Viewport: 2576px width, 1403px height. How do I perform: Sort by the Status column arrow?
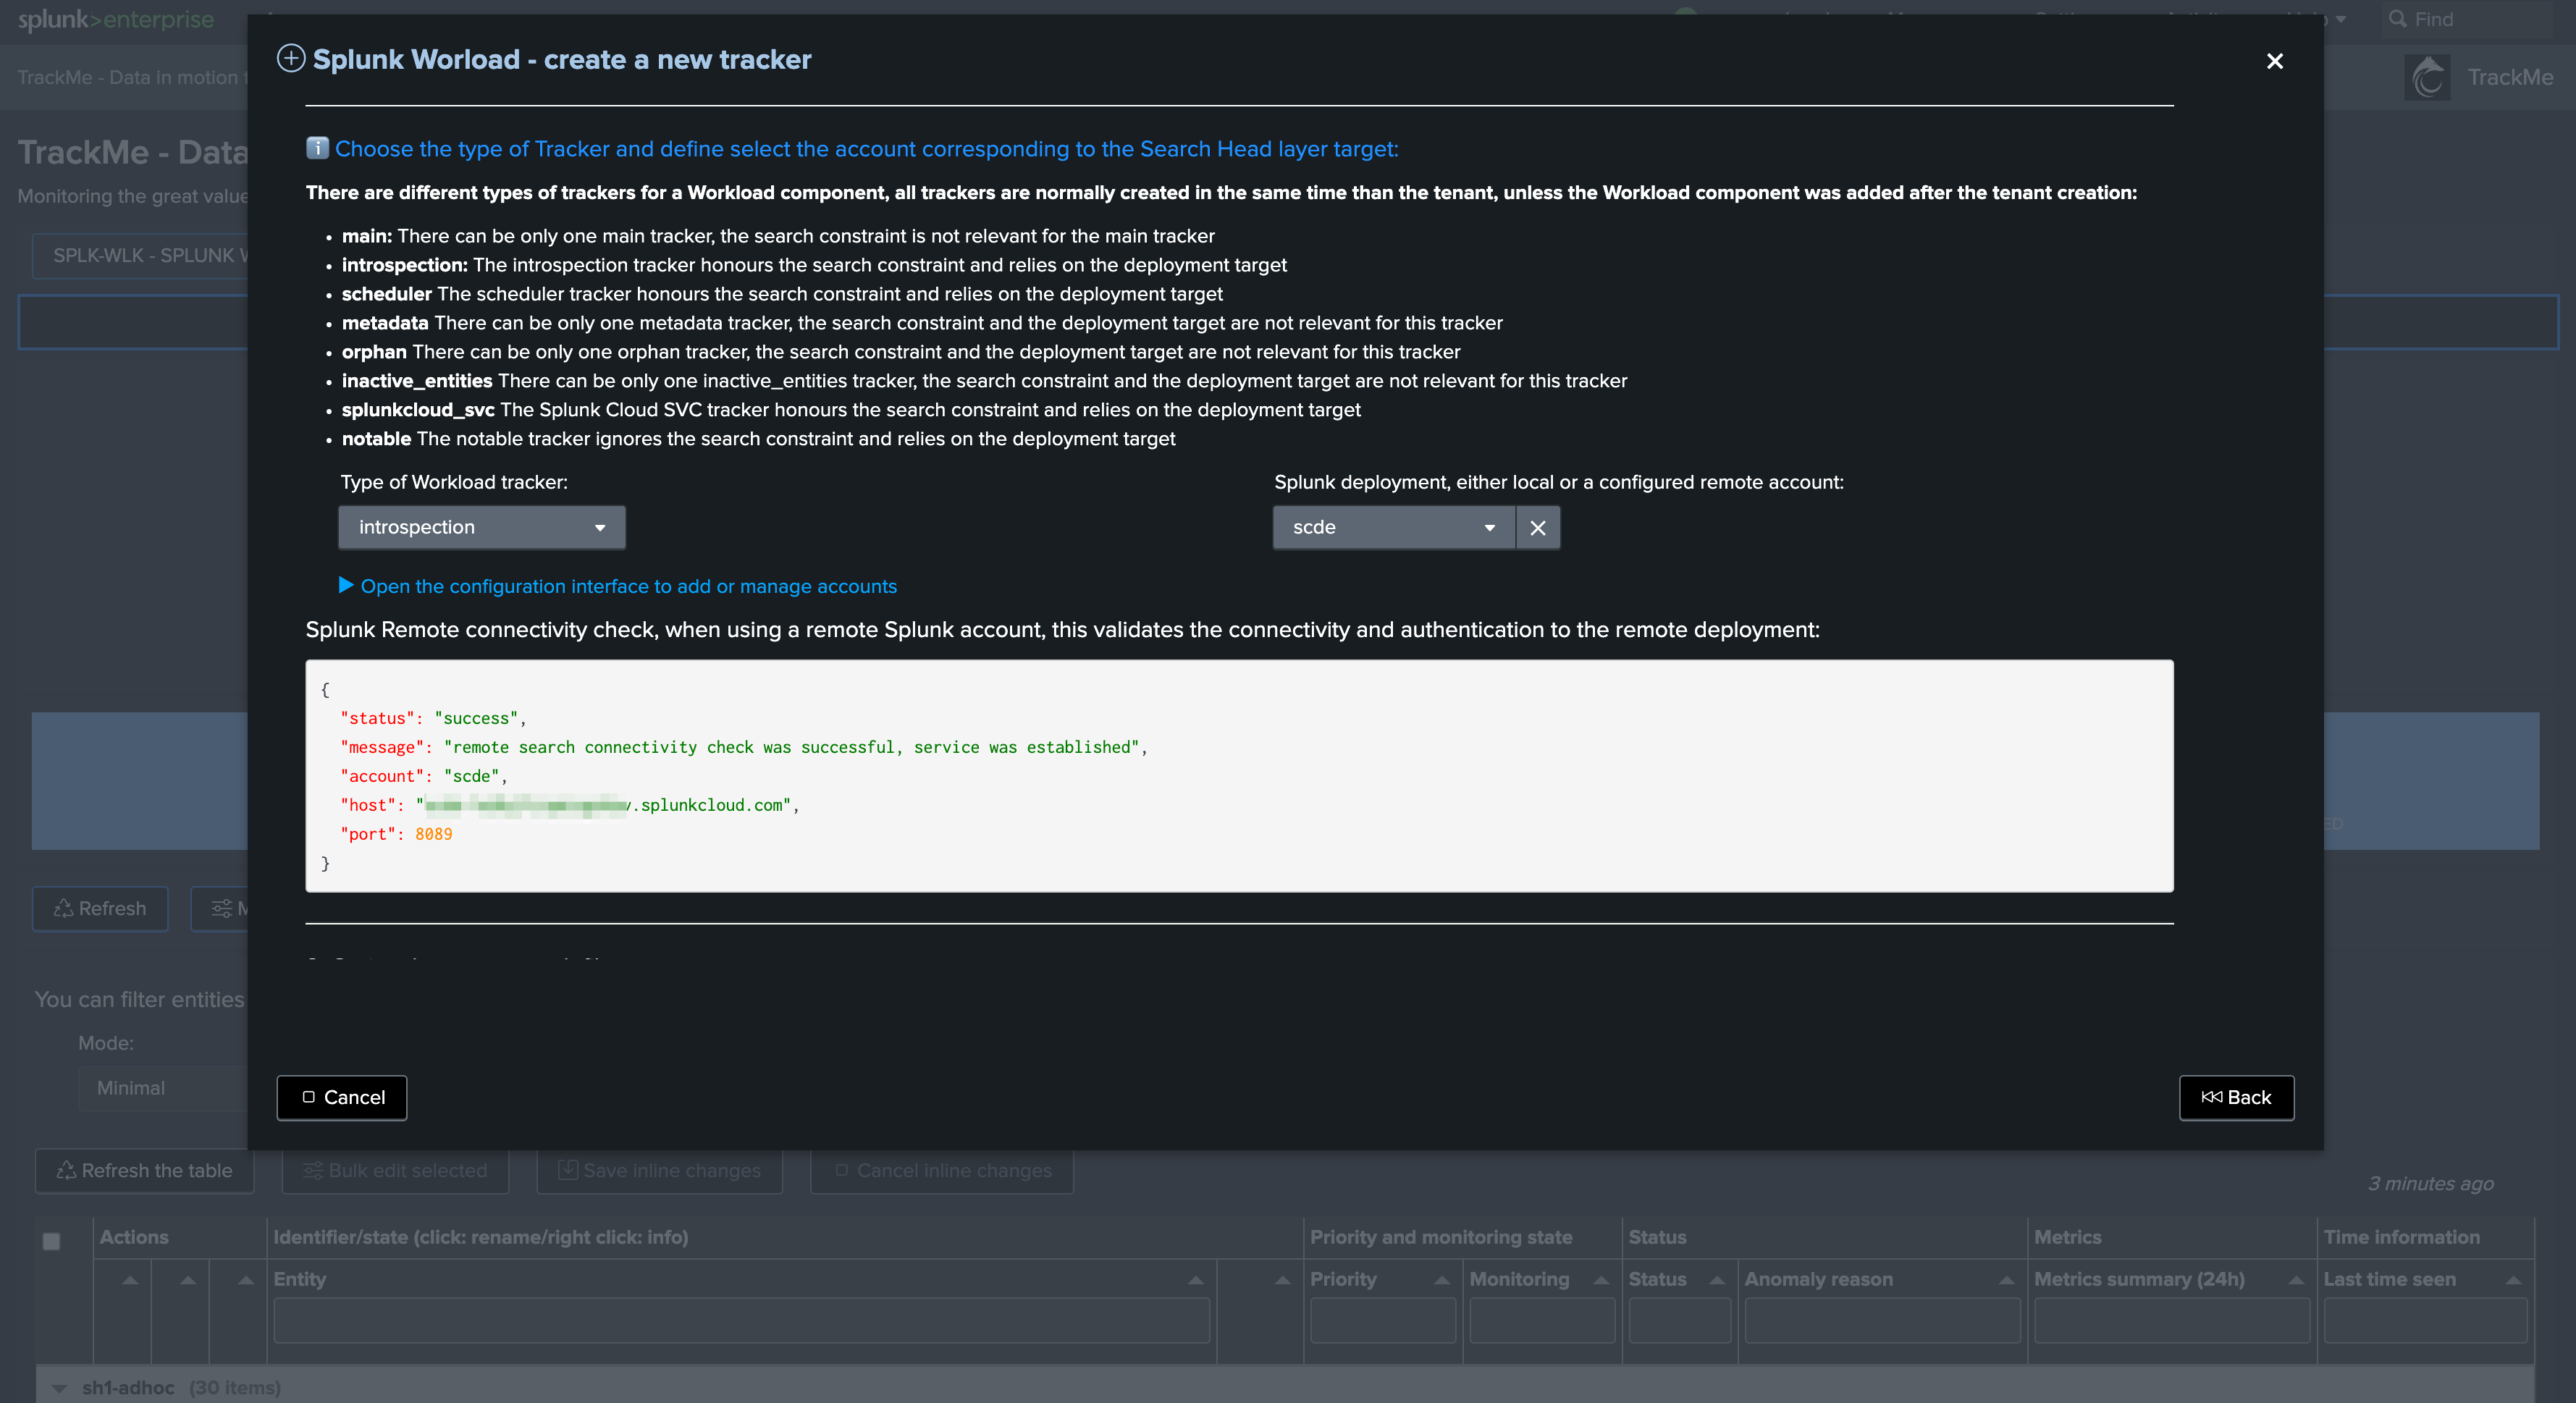(x=1717, y=1279)
